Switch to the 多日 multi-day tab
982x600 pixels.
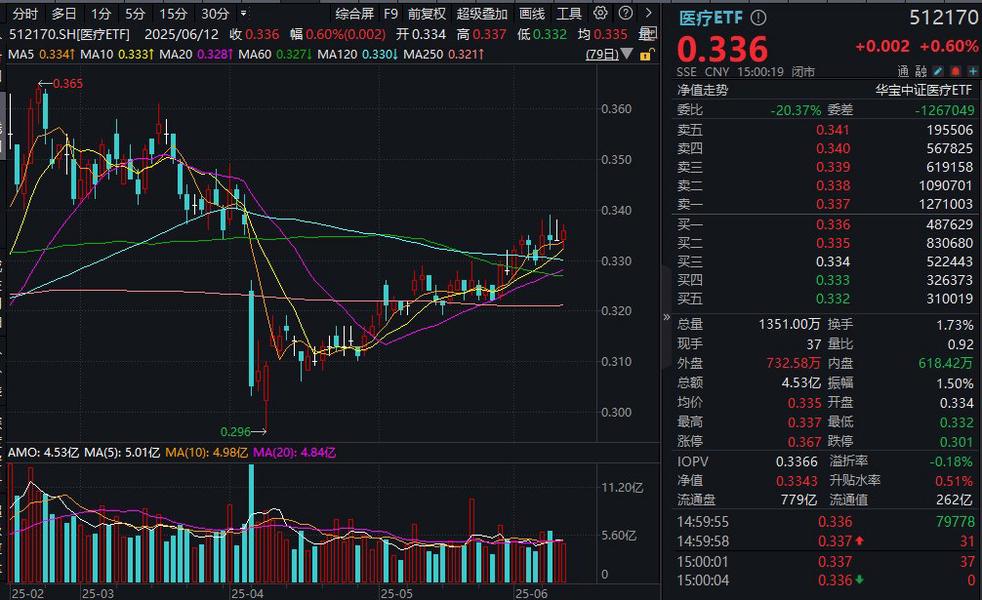[x=62, y=14]
